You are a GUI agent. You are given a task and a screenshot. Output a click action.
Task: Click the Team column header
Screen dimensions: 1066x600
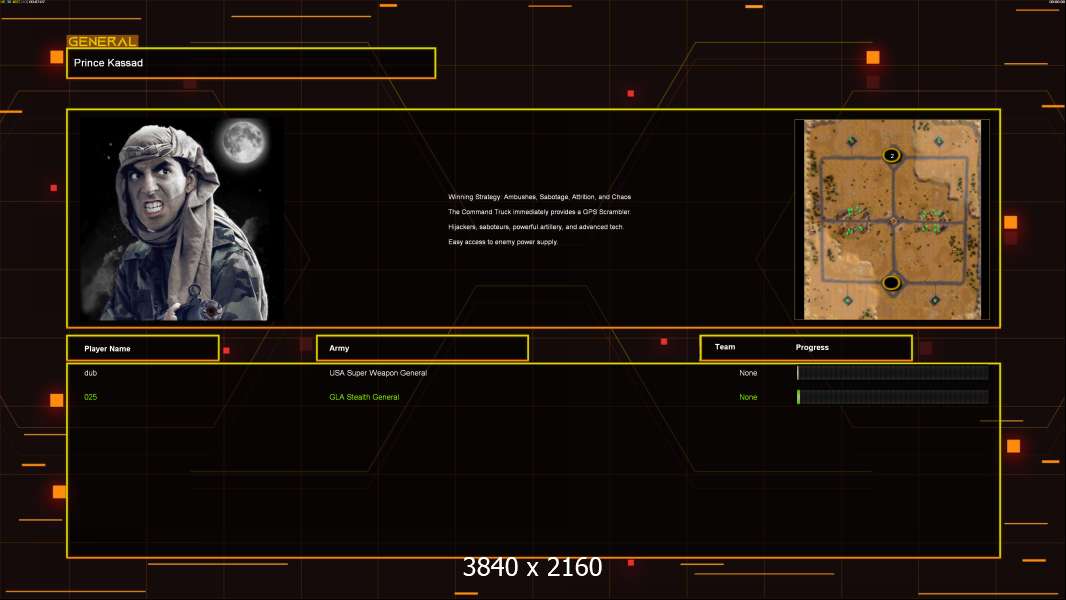coord(725,348)
